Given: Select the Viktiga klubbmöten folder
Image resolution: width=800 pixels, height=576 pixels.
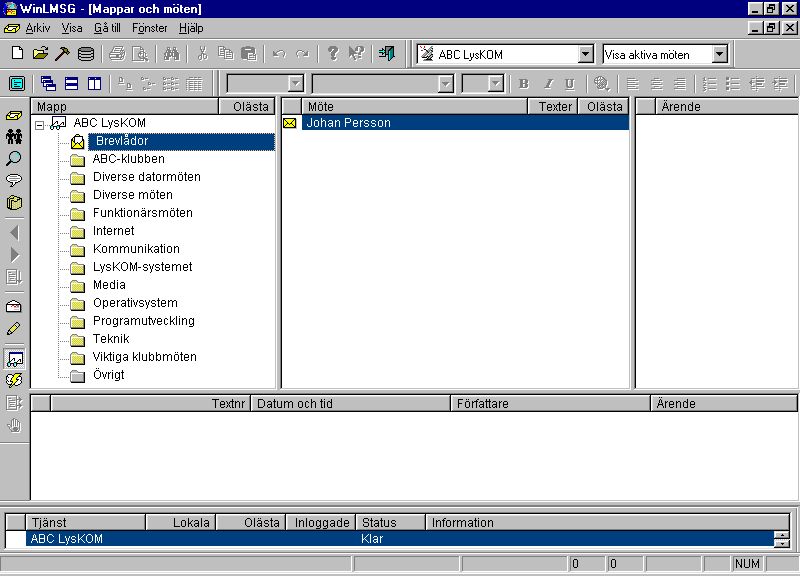Looking at the screenshot, I should (x=144, y=357).
